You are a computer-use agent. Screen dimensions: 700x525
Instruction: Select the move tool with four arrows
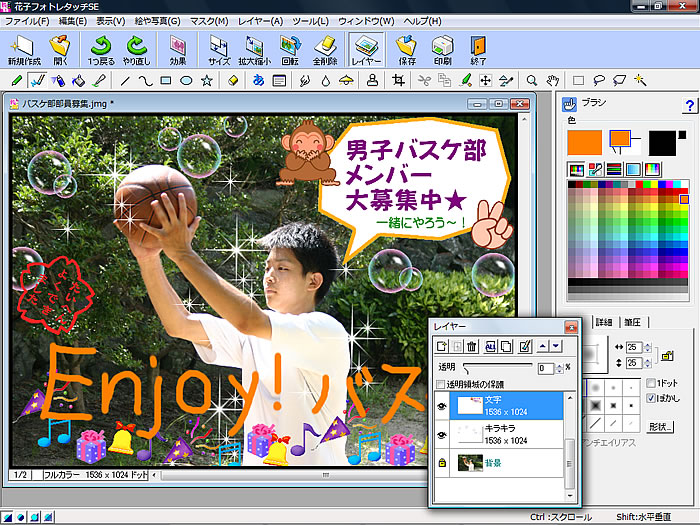[485, 81]
